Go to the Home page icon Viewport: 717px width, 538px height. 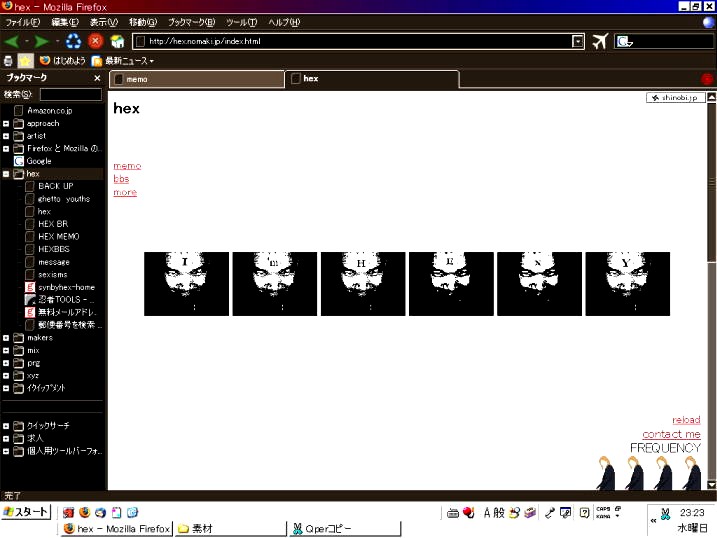tap(118, 42)
